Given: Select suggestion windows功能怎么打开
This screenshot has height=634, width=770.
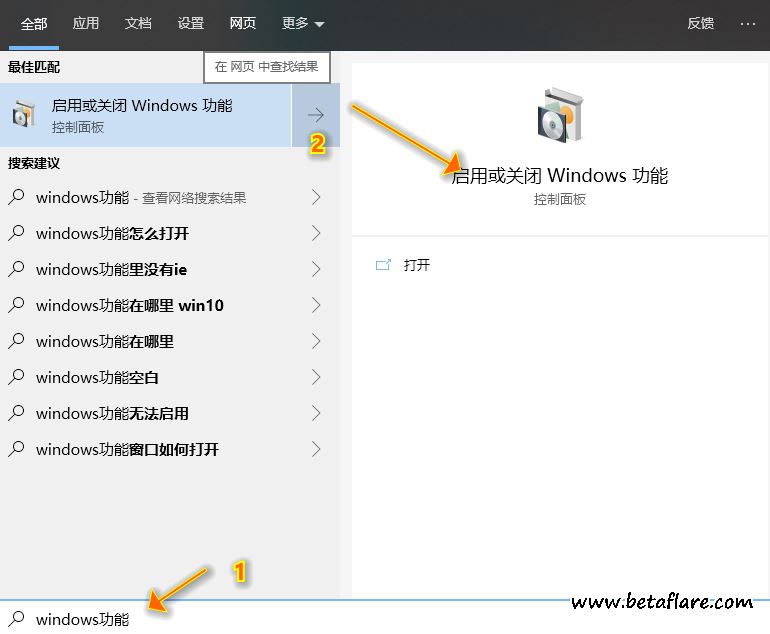Looking at the screenshot, I should pos(170,233).
